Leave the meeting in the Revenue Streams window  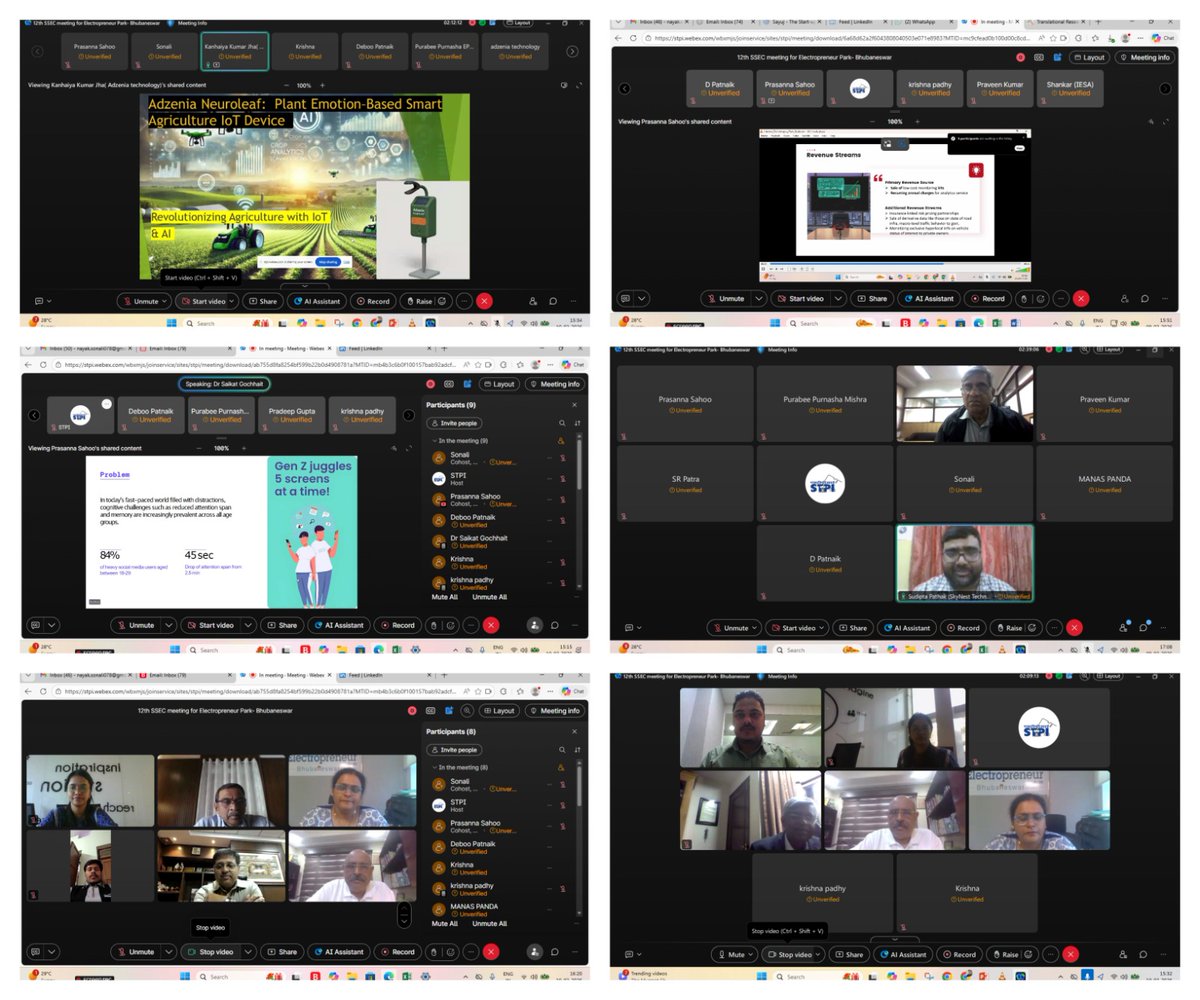click(1080, 298)
